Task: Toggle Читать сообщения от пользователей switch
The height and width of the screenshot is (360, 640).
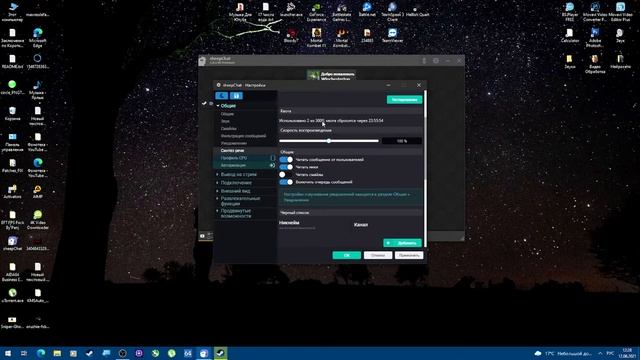Action: tap(286, 160)
